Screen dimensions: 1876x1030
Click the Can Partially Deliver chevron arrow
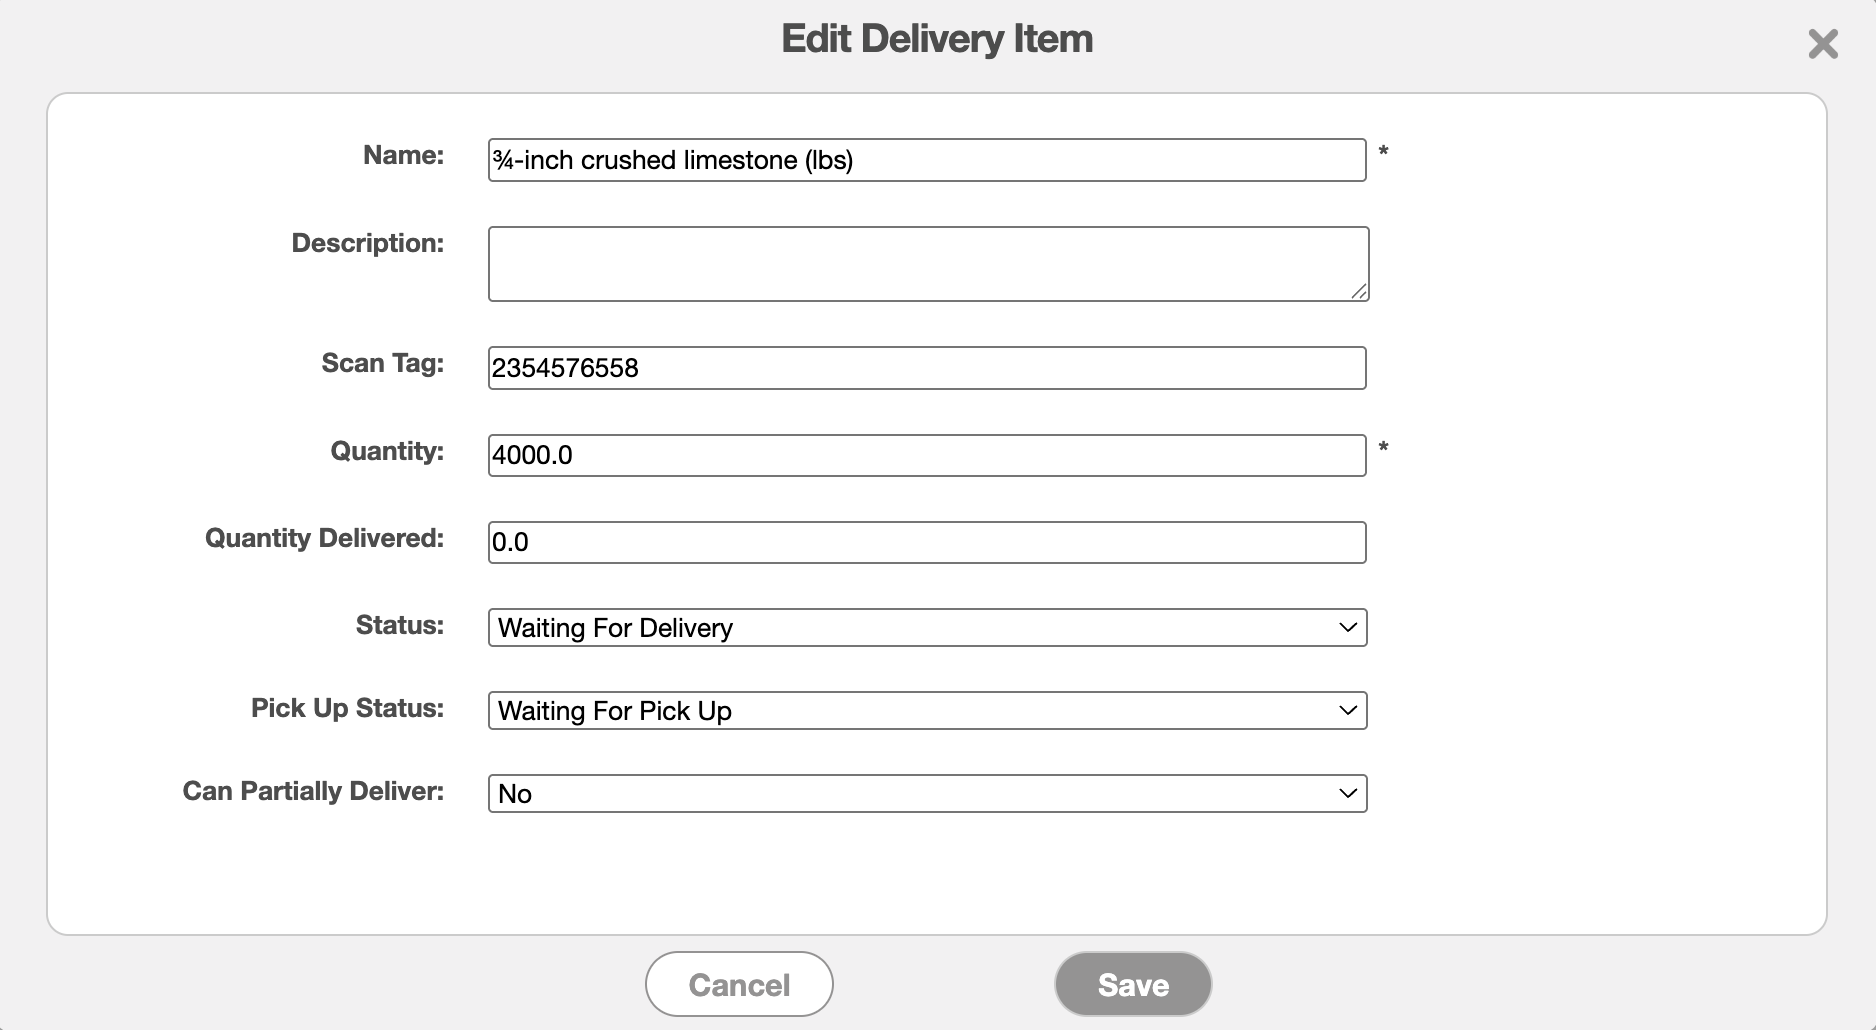click(1347, 794)
